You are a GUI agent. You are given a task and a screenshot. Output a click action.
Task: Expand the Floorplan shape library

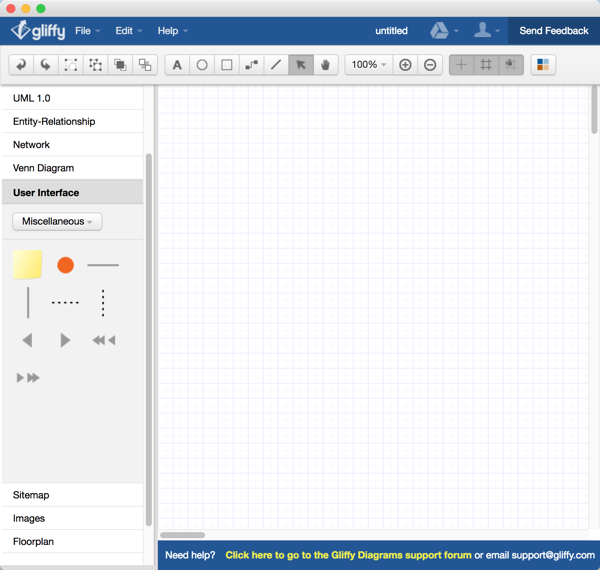coord(72,542)
